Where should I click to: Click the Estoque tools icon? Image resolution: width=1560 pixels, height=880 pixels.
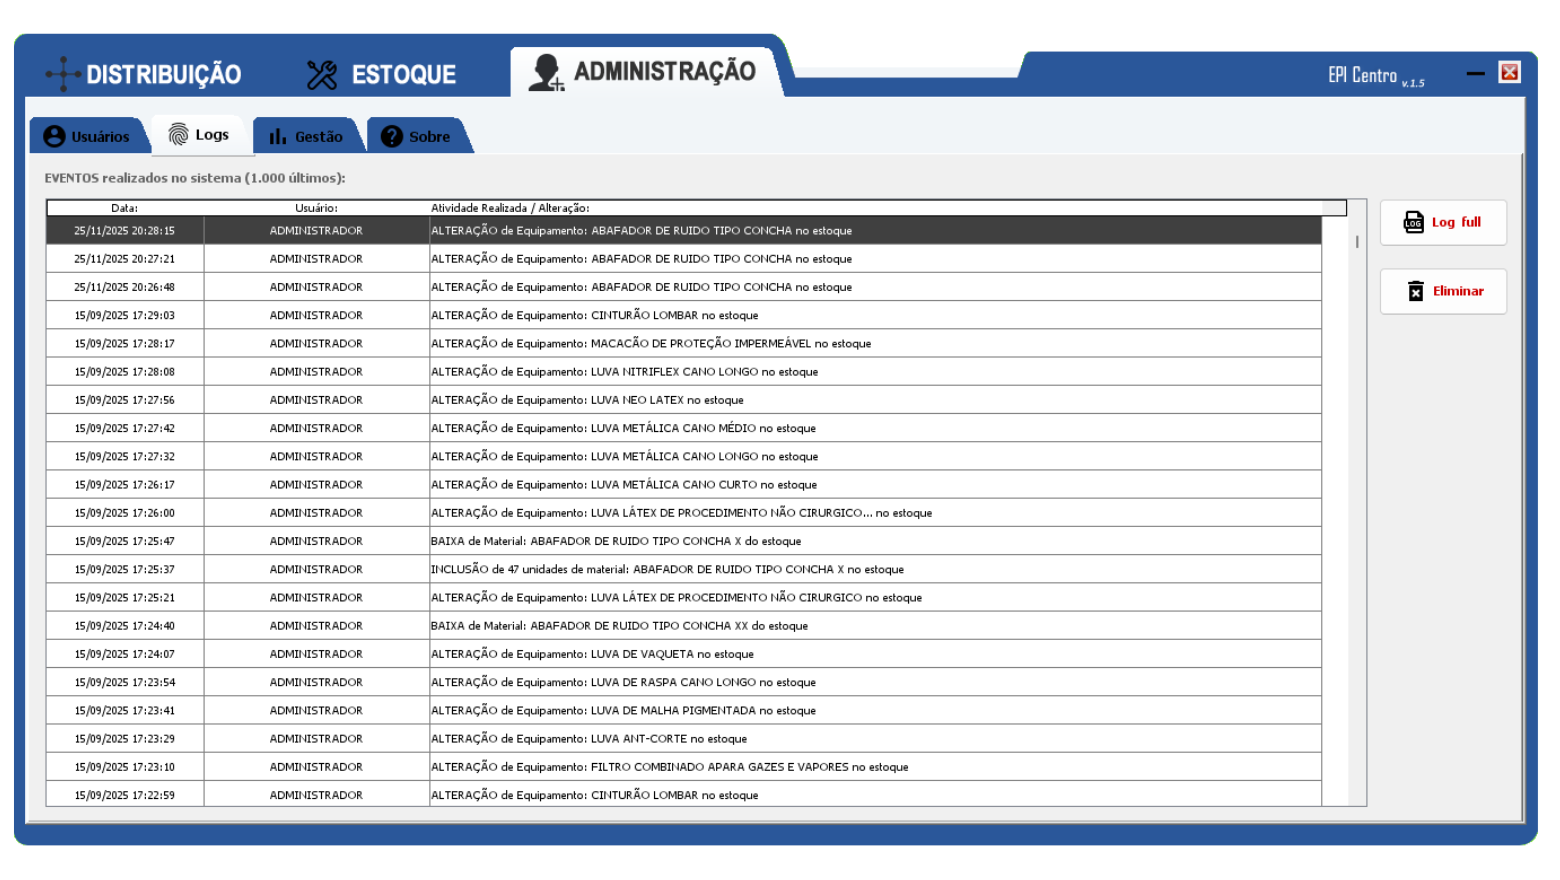click(322, 75)
